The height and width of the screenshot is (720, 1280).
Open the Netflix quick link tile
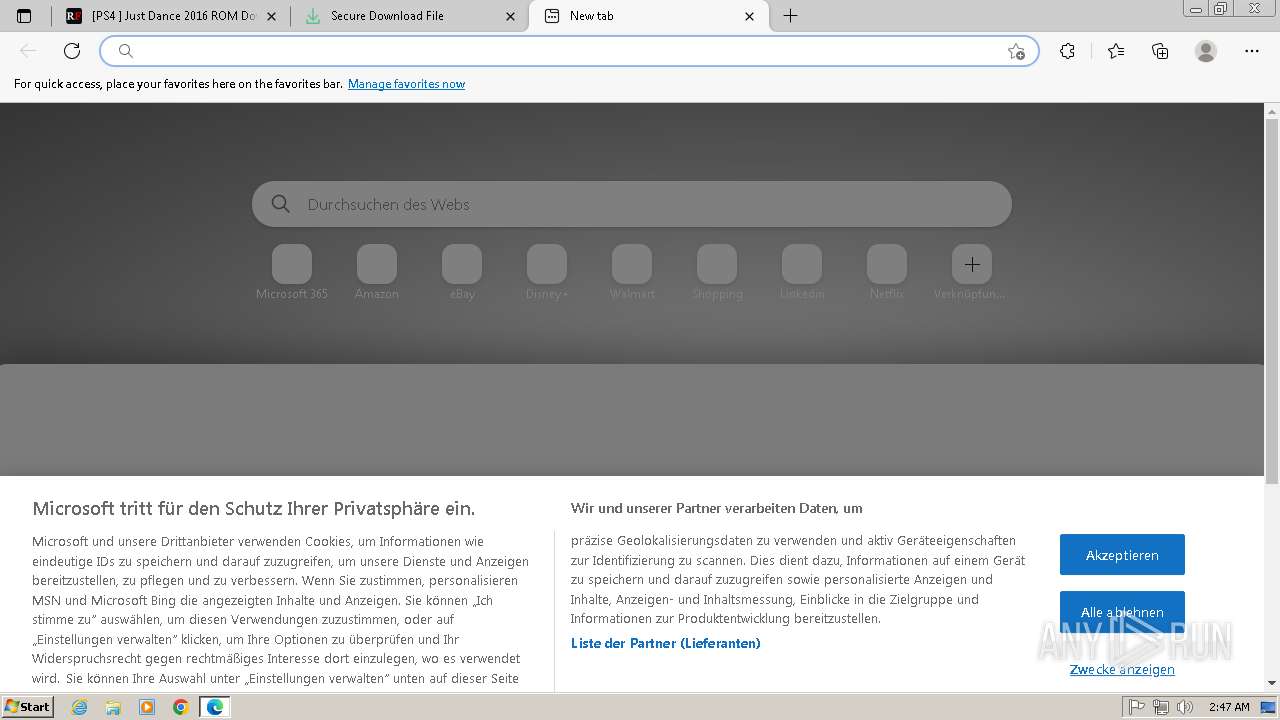[887, 272]
